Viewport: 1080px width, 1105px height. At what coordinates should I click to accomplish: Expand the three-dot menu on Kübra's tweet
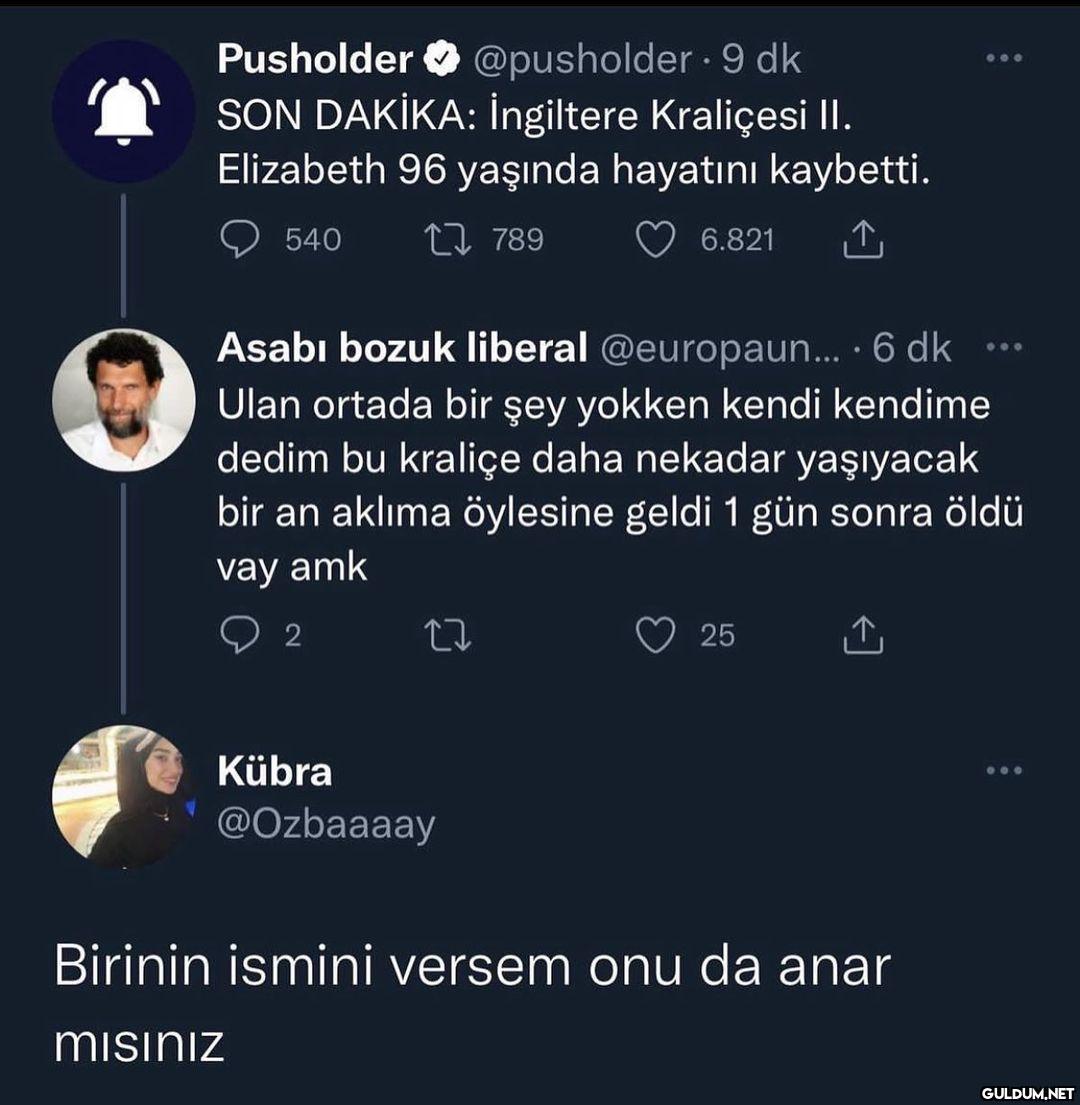(1003, 770)
